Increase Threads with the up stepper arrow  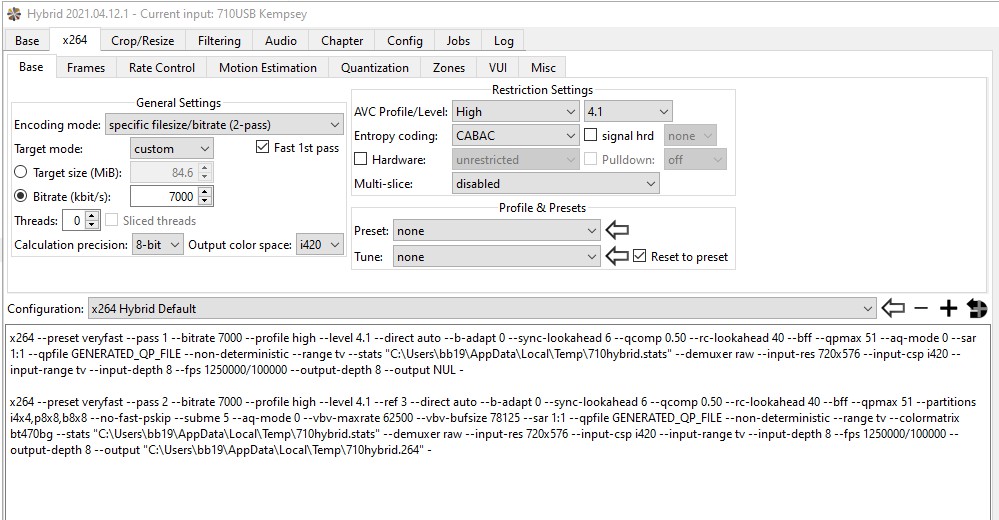(x=92, y=216)
